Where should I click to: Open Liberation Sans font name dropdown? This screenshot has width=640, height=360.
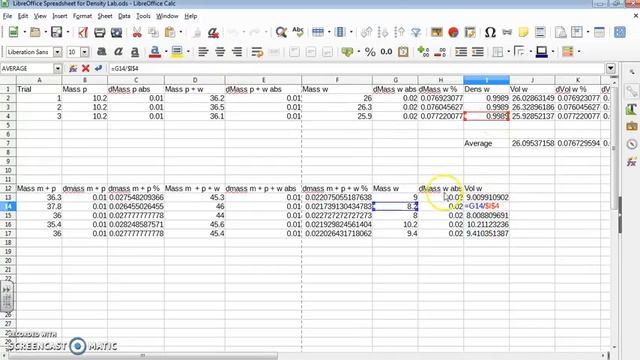[x=58, y=52]
